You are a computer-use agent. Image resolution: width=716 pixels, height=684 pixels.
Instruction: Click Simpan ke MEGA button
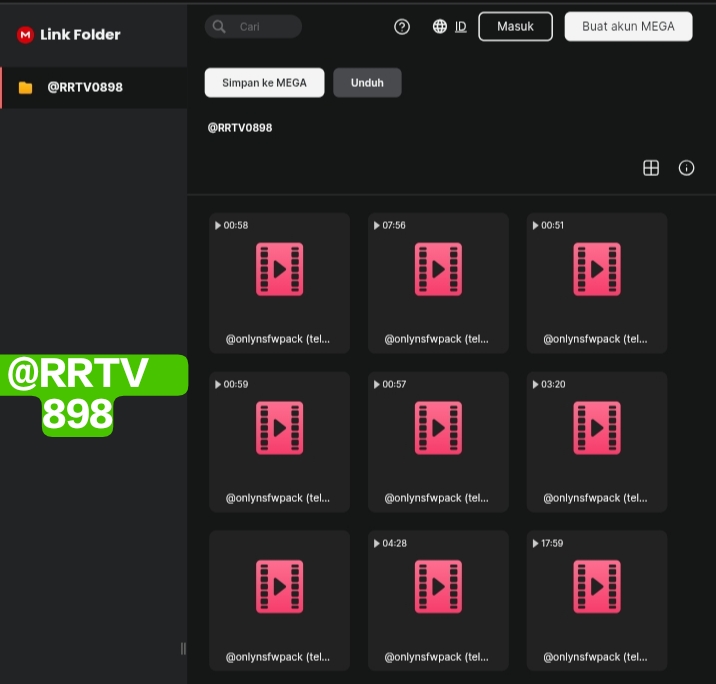pyautogui.click(x=264, y=83)
